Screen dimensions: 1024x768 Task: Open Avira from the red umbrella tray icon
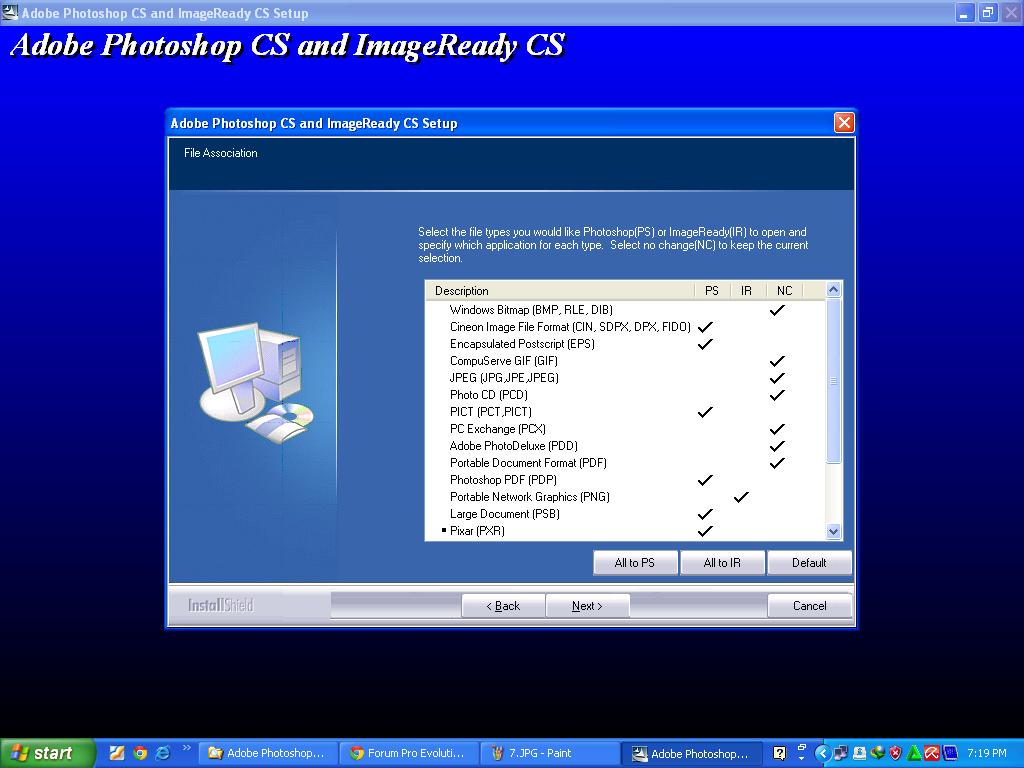click(930, 753)
